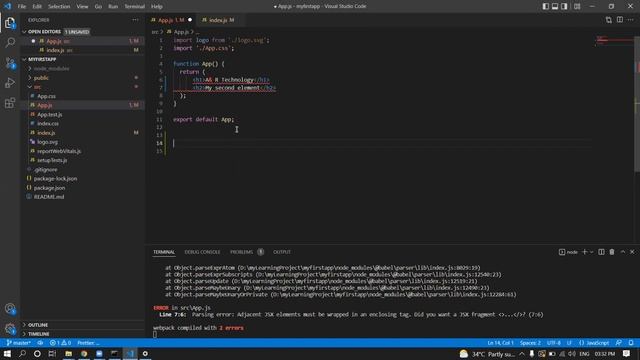Switch to the index.js editor tab
Viewport: 640px width, 360px height.
click(221, 20)
